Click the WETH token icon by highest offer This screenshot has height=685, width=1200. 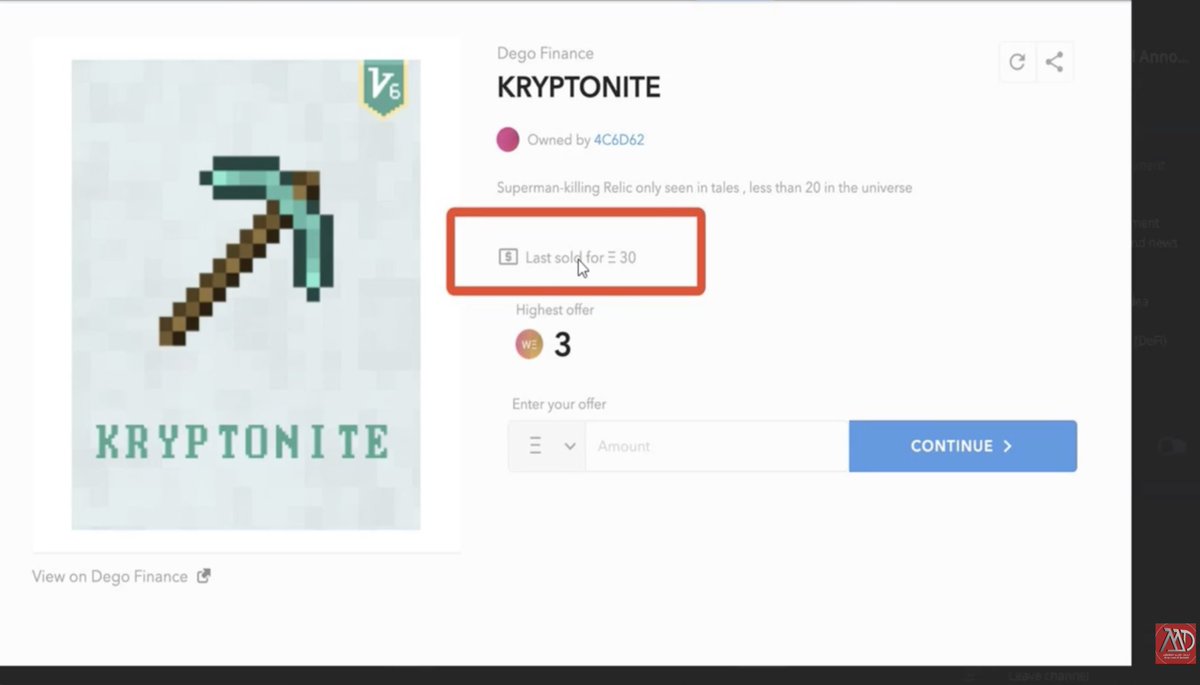click(x=529, y=344)
